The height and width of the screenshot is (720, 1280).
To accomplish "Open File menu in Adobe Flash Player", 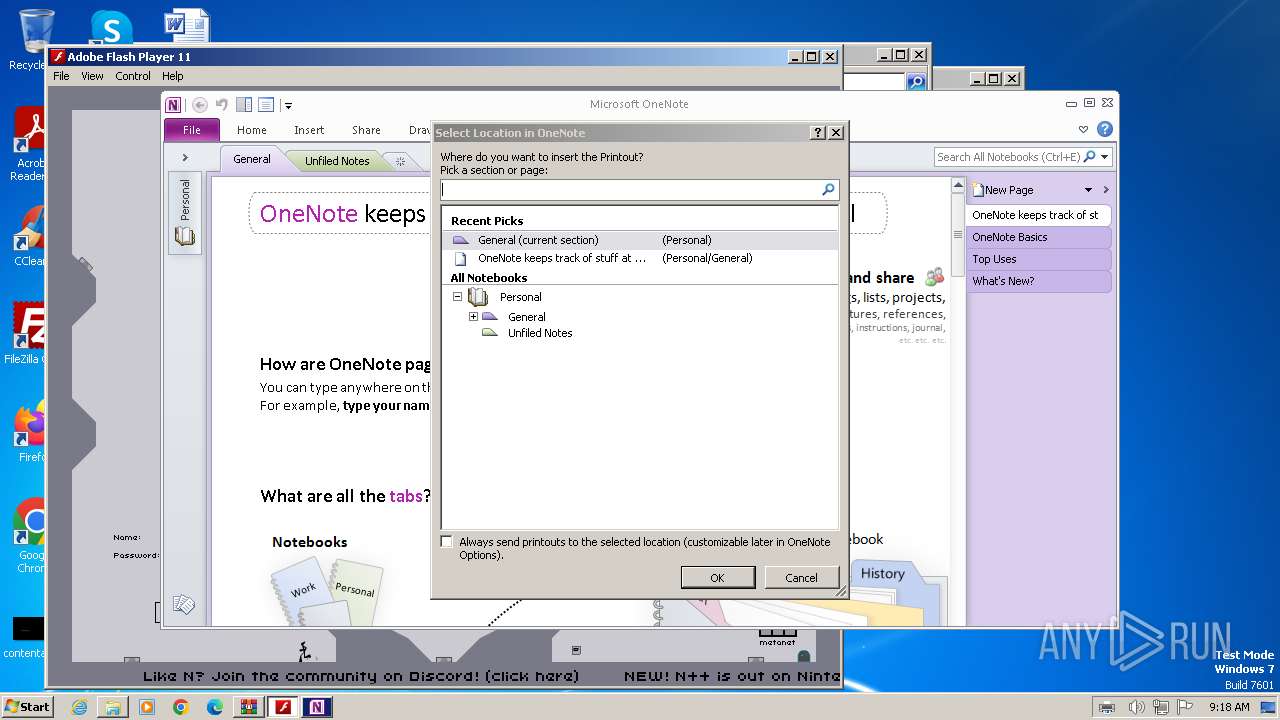I will tap(61, 76).
